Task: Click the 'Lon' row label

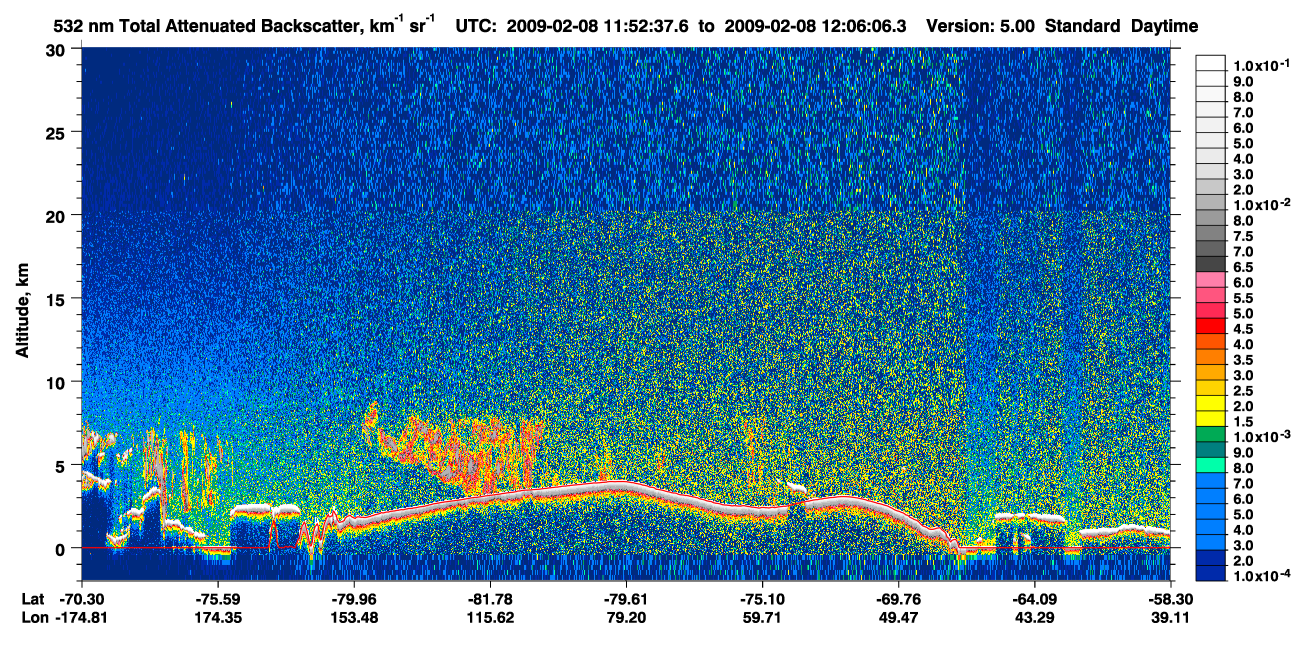Action: point(33,617)
